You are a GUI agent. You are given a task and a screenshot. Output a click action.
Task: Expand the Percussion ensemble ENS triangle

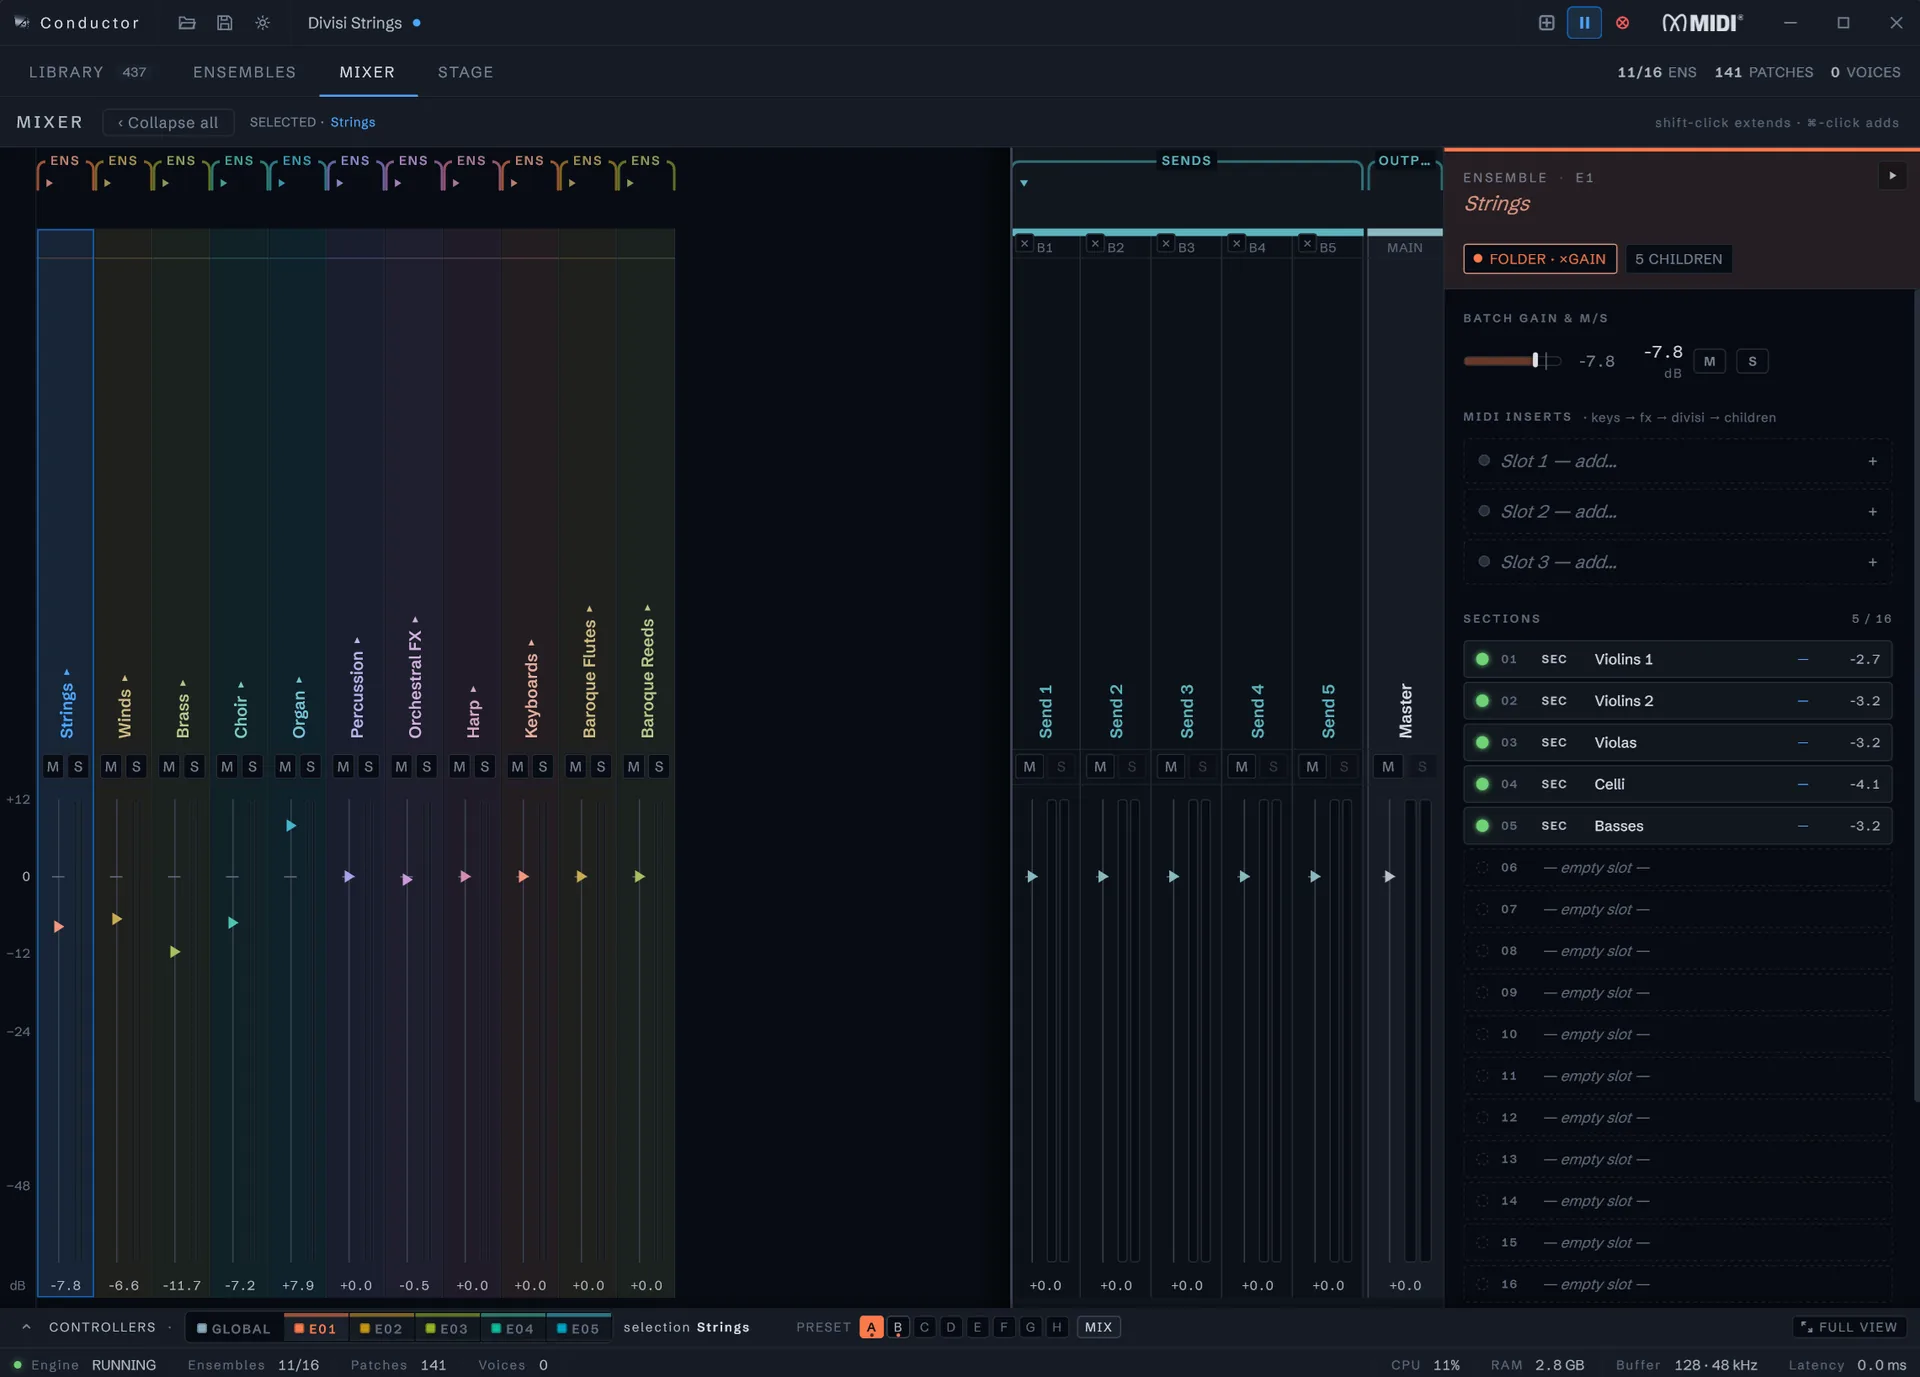339,183
